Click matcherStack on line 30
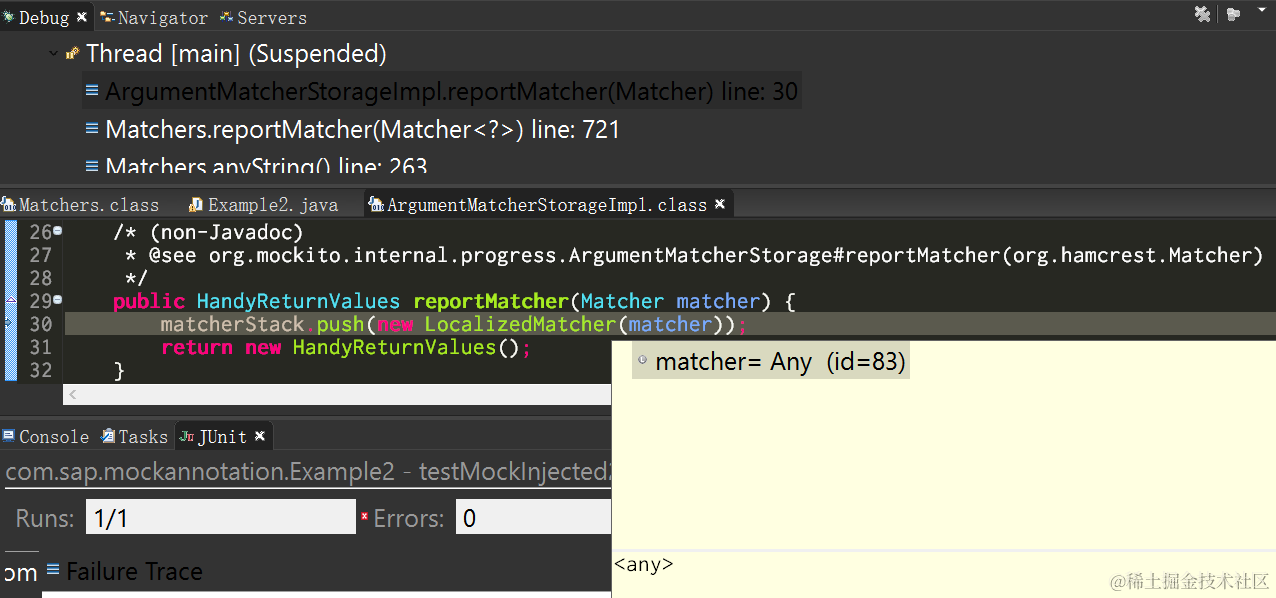The width and height of the screenshot is (1276, 598). pos(232,324)
